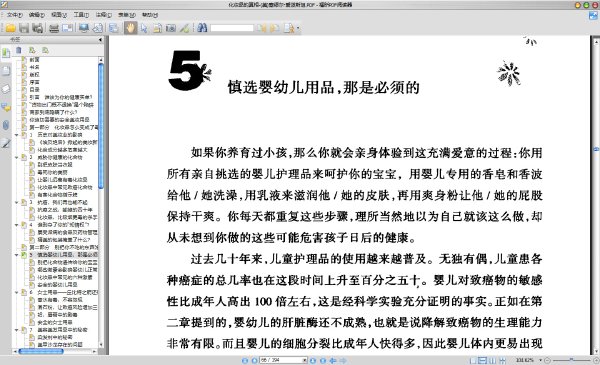Click the second add-bookmark icon in the bookmark toolbar
Viewport: 600px width, 365px height.
tap(45, 50)
